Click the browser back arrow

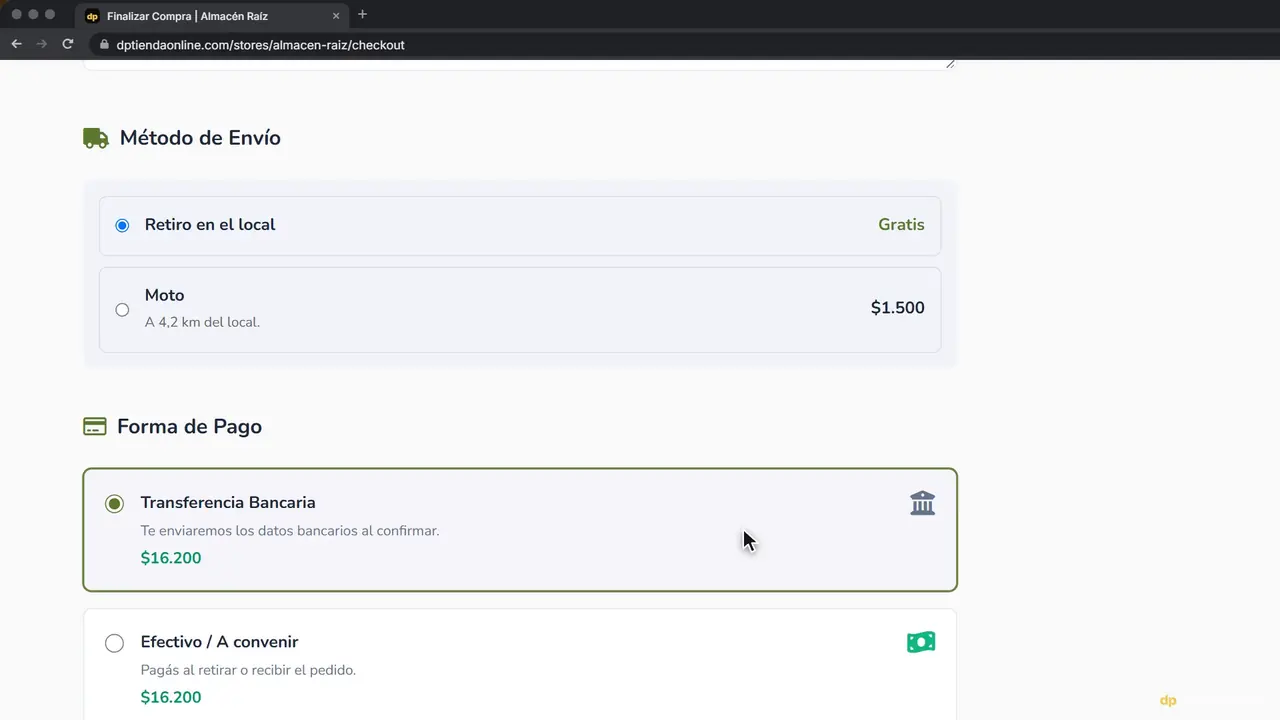(x=16, y=44)
